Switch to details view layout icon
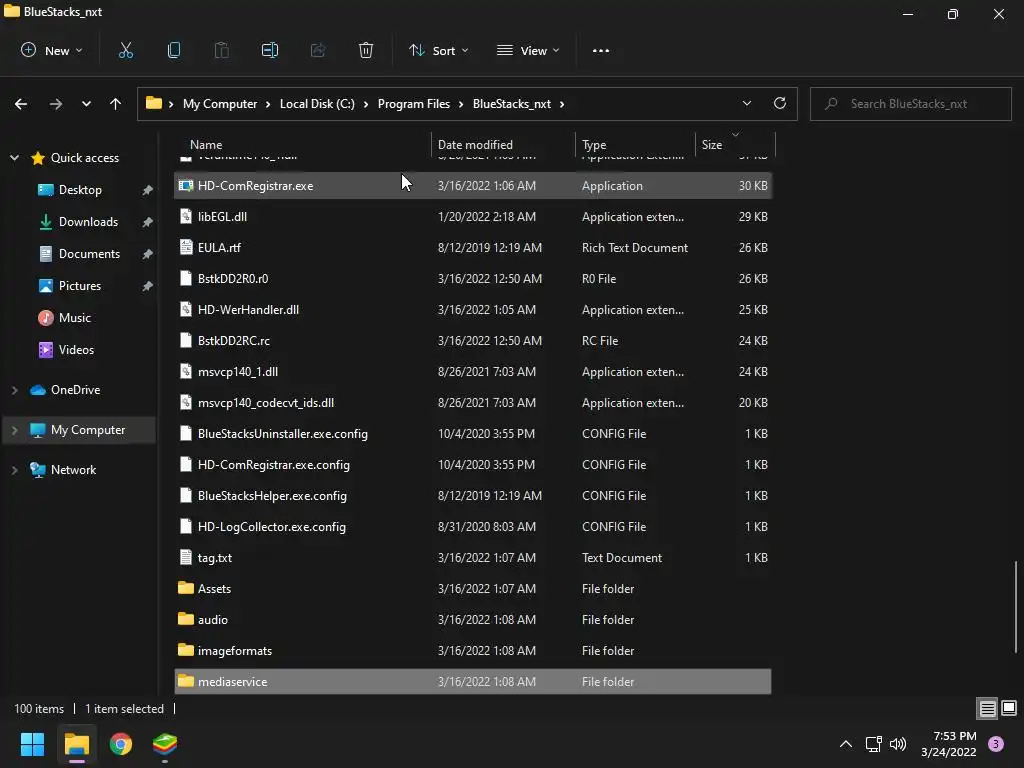1024x768 pixels. click(x=987, y=709)
